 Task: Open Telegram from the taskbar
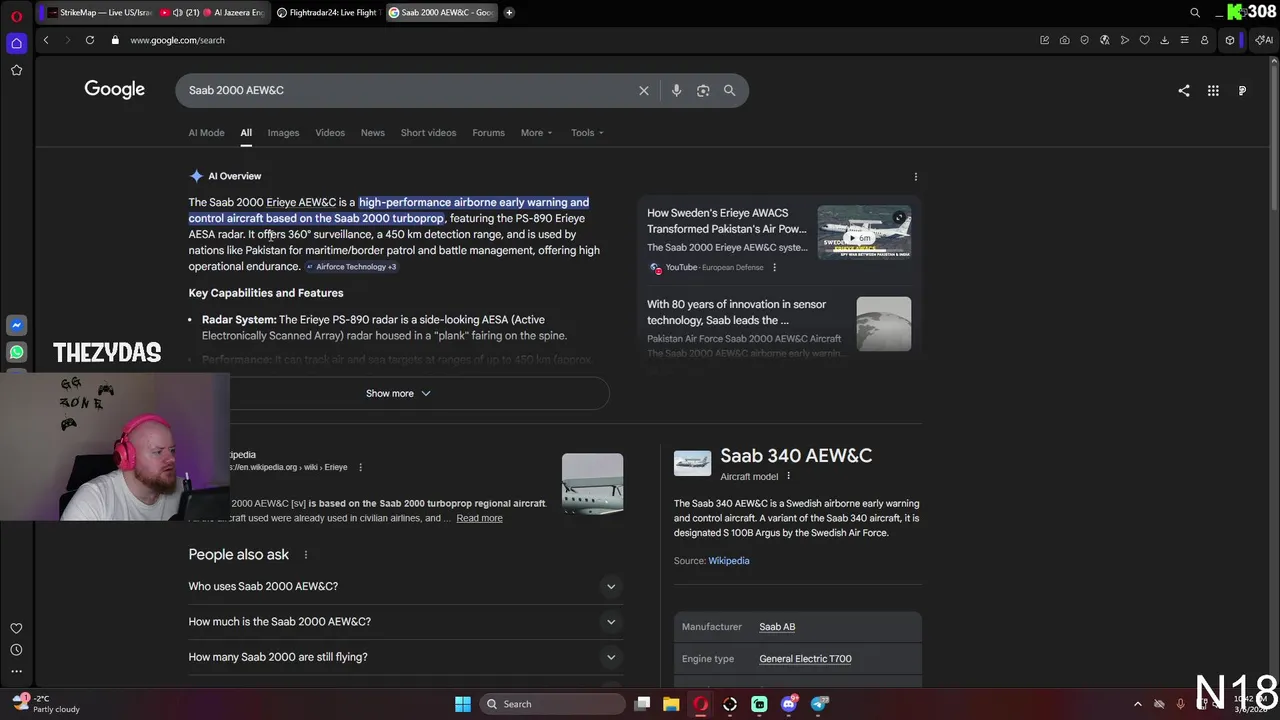pos(819,704)
